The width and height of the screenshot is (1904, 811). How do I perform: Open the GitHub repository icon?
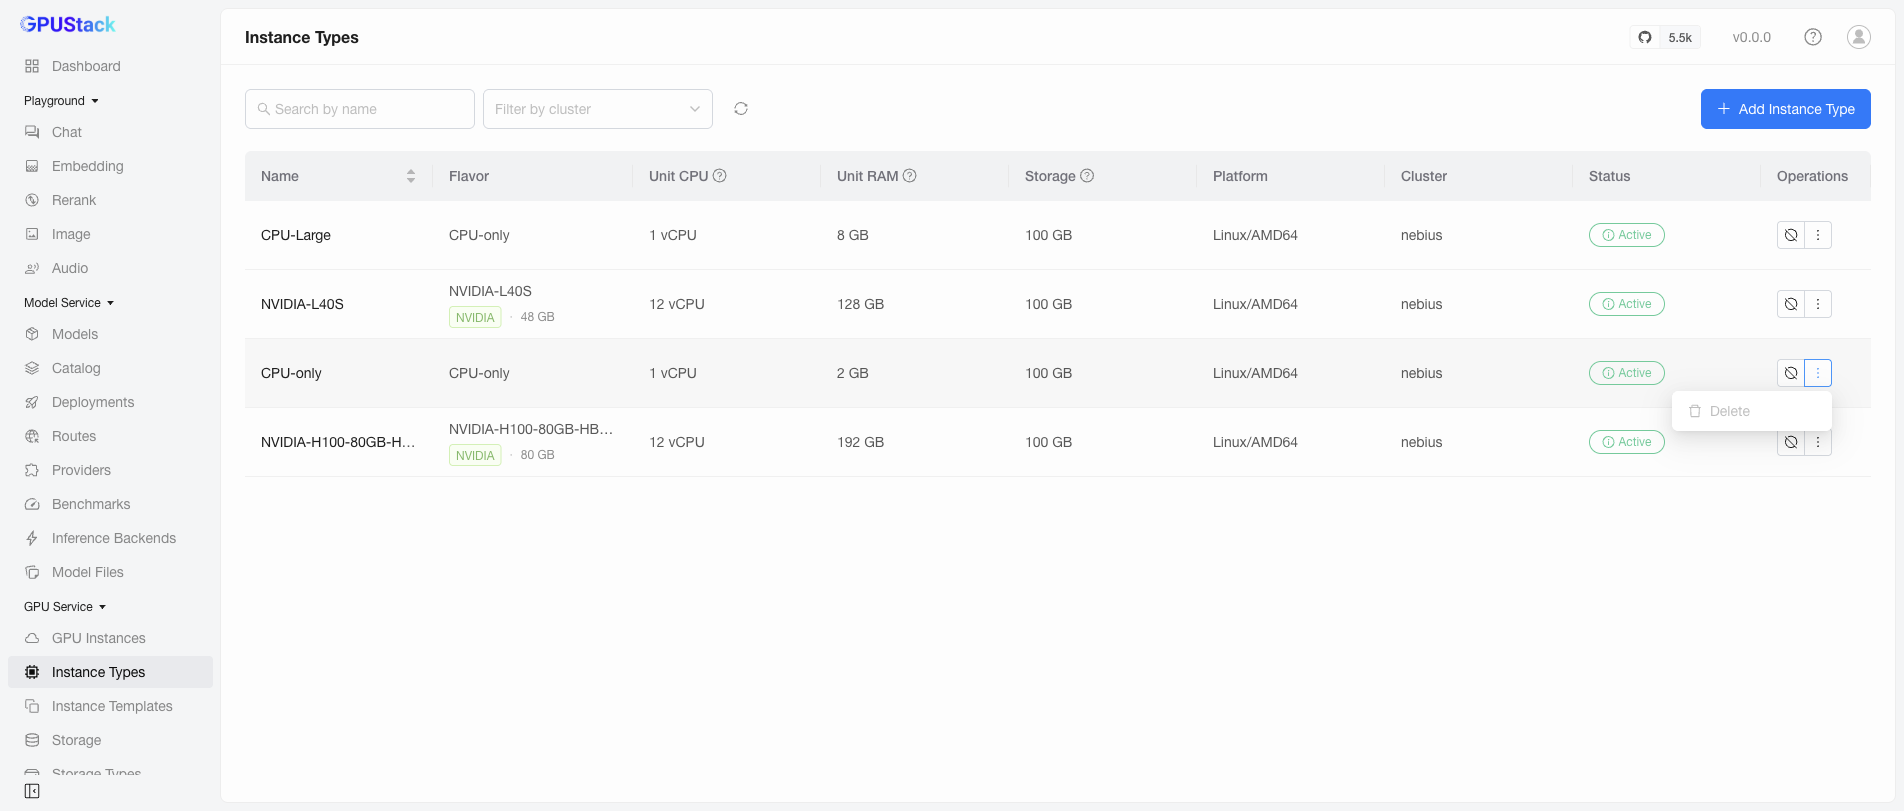point(1645,38)
